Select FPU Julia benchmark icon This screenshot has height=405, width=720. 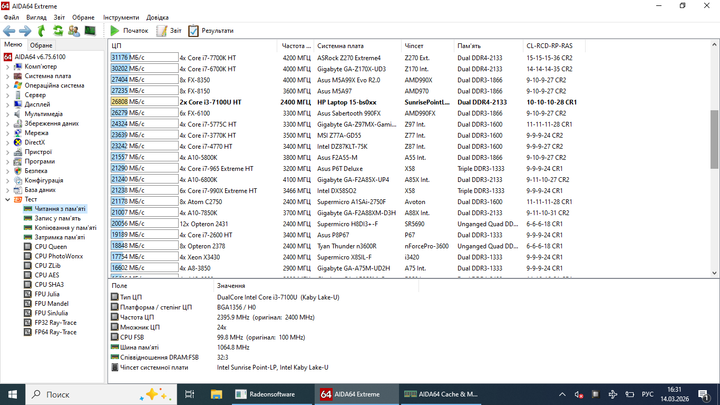tap(28, 294)
